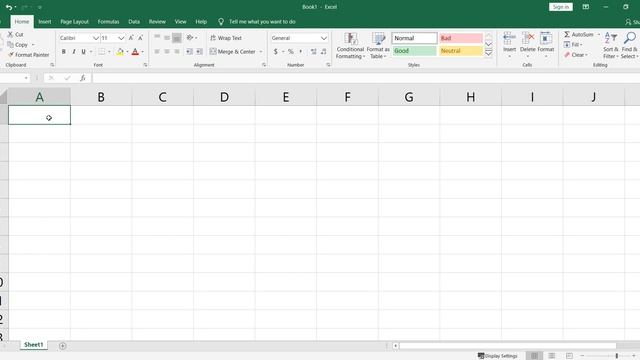Open the font size 11 dropdown
This screenshot has height=360, width=640.
121,38
